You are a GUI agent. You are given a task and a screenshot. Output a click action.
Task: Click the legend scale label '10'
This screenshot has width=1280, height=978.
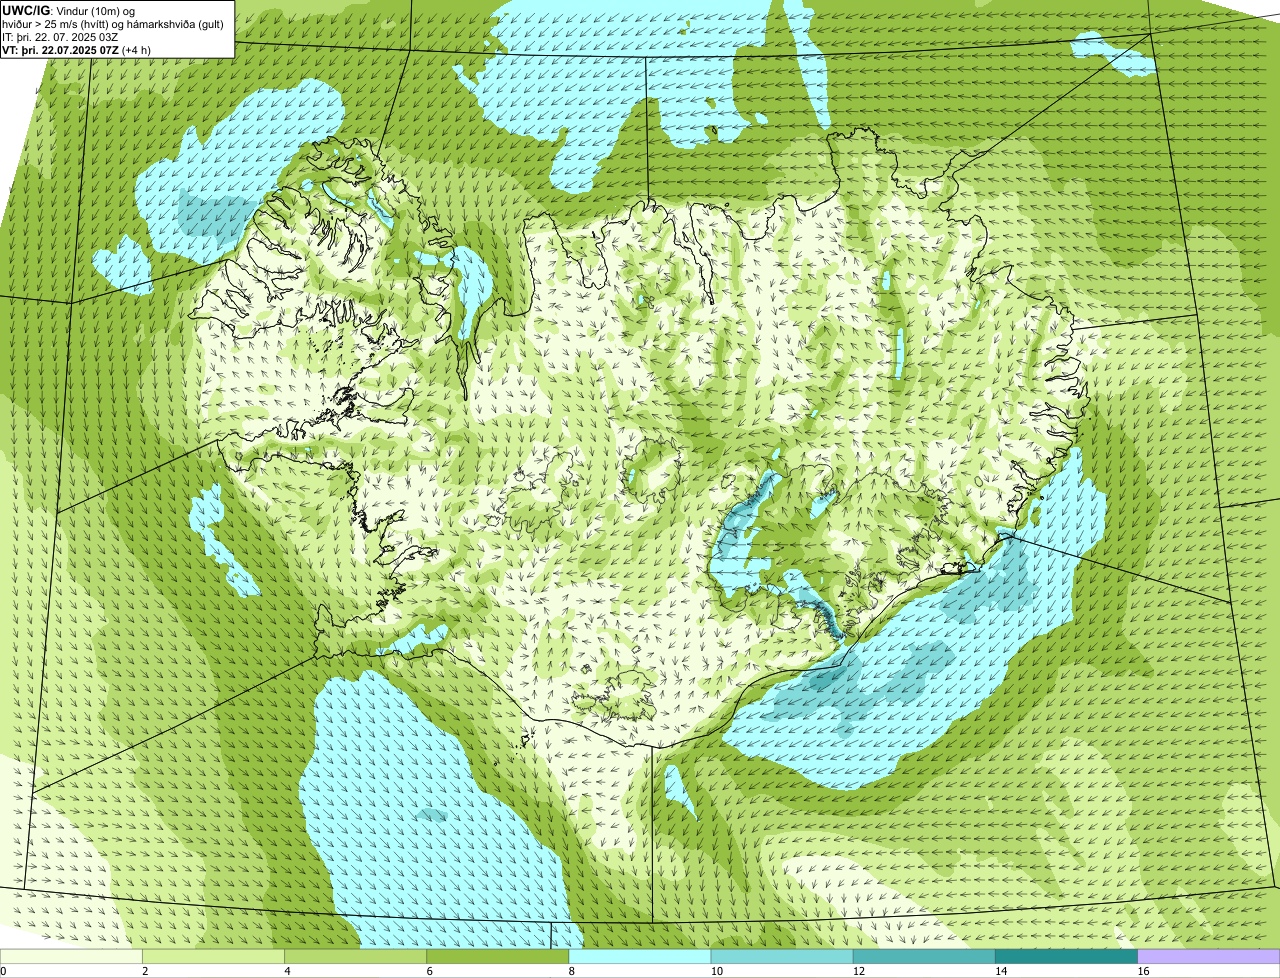coord(716,971)
